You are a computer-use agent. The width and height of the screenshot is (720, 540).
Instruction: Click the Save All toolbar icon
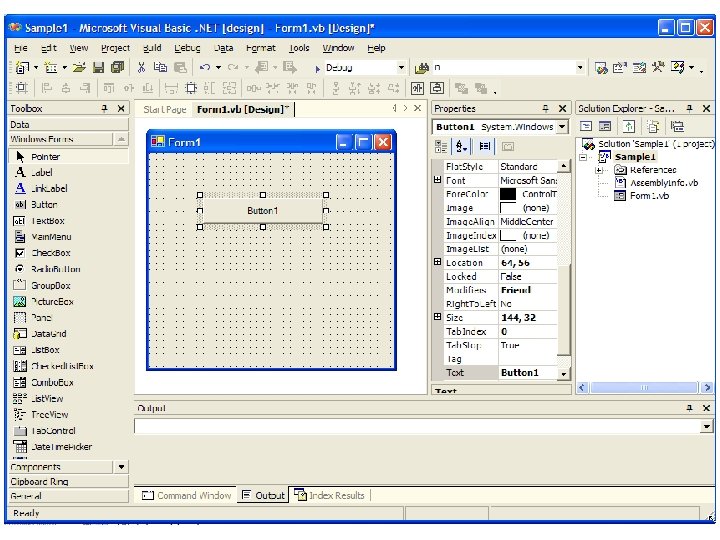click(118, 68)
